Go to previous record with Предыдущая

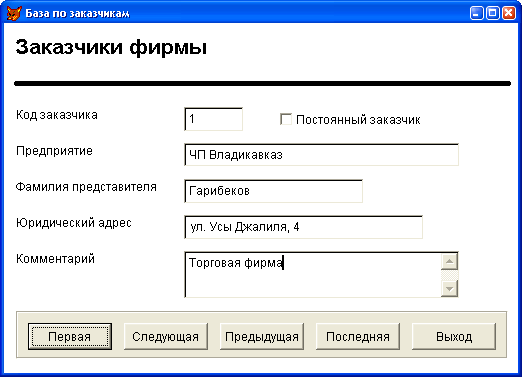(x=262, y=336)
